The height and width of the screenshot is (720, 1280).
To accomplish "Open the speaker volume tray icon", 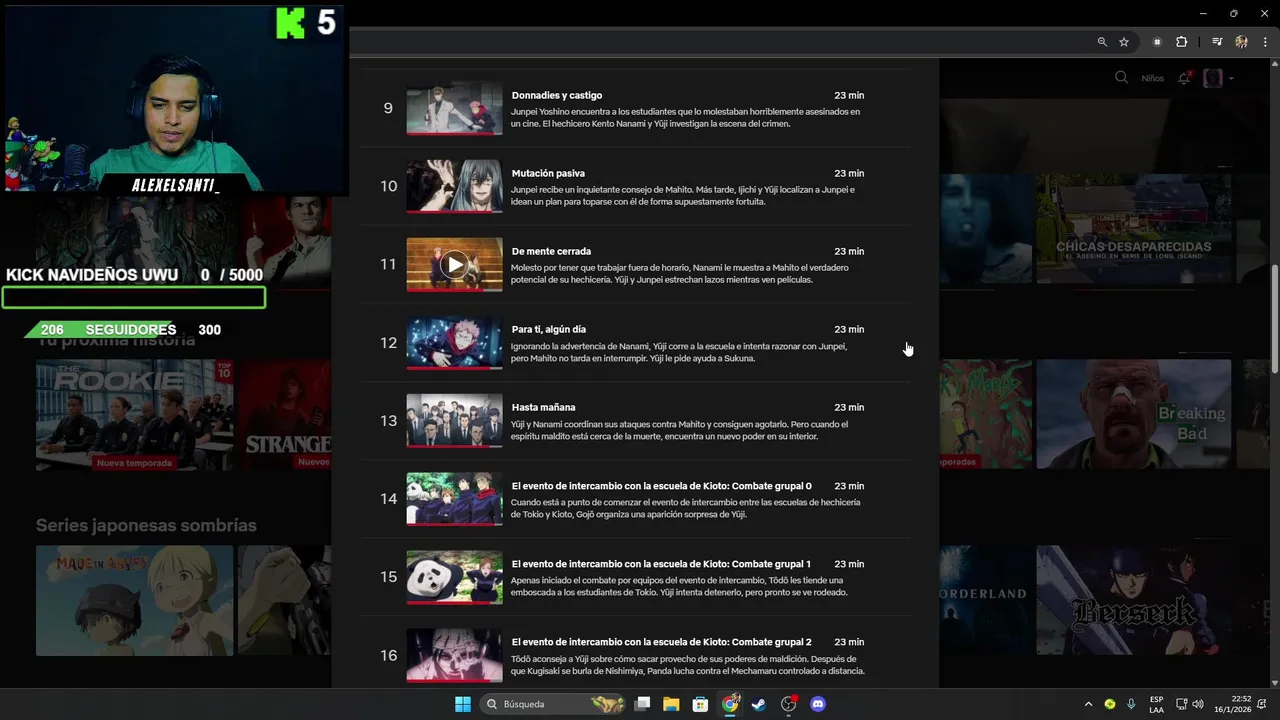I will point(1198,704).
